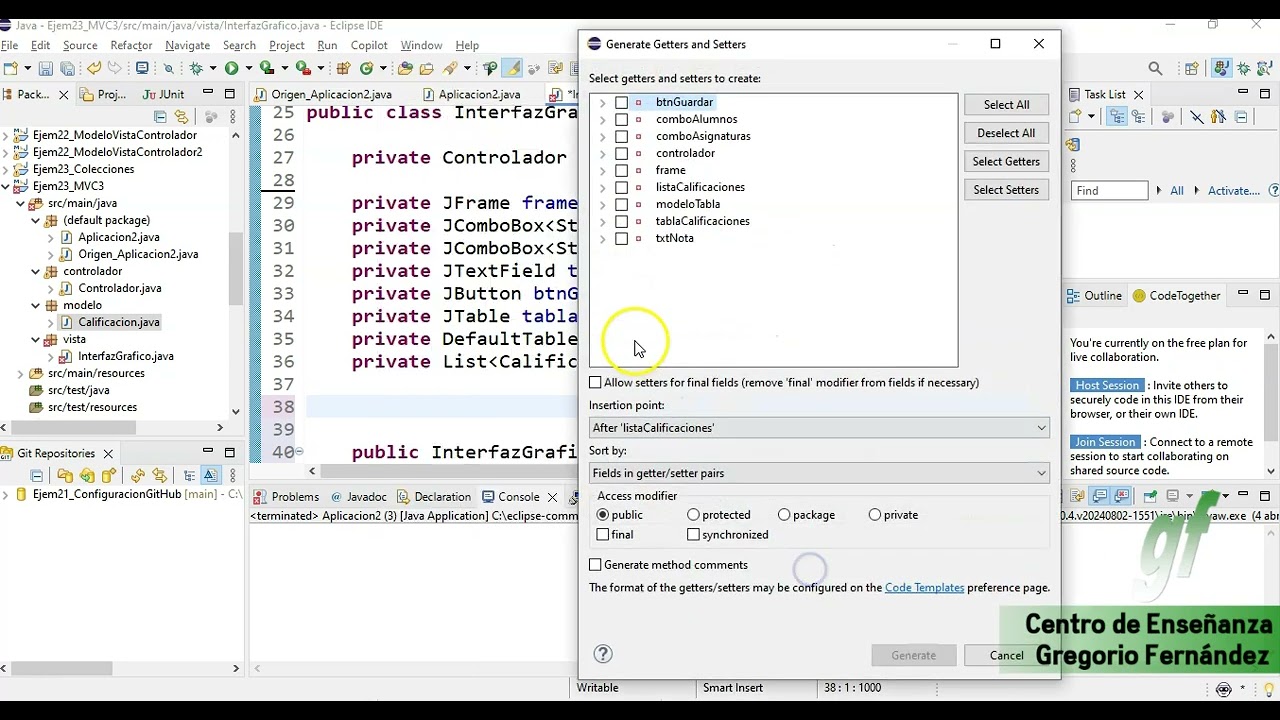Click the New Java Package icon
Image resolution: width=1280 pixels, height=720 pixels.
pos(344,68)
